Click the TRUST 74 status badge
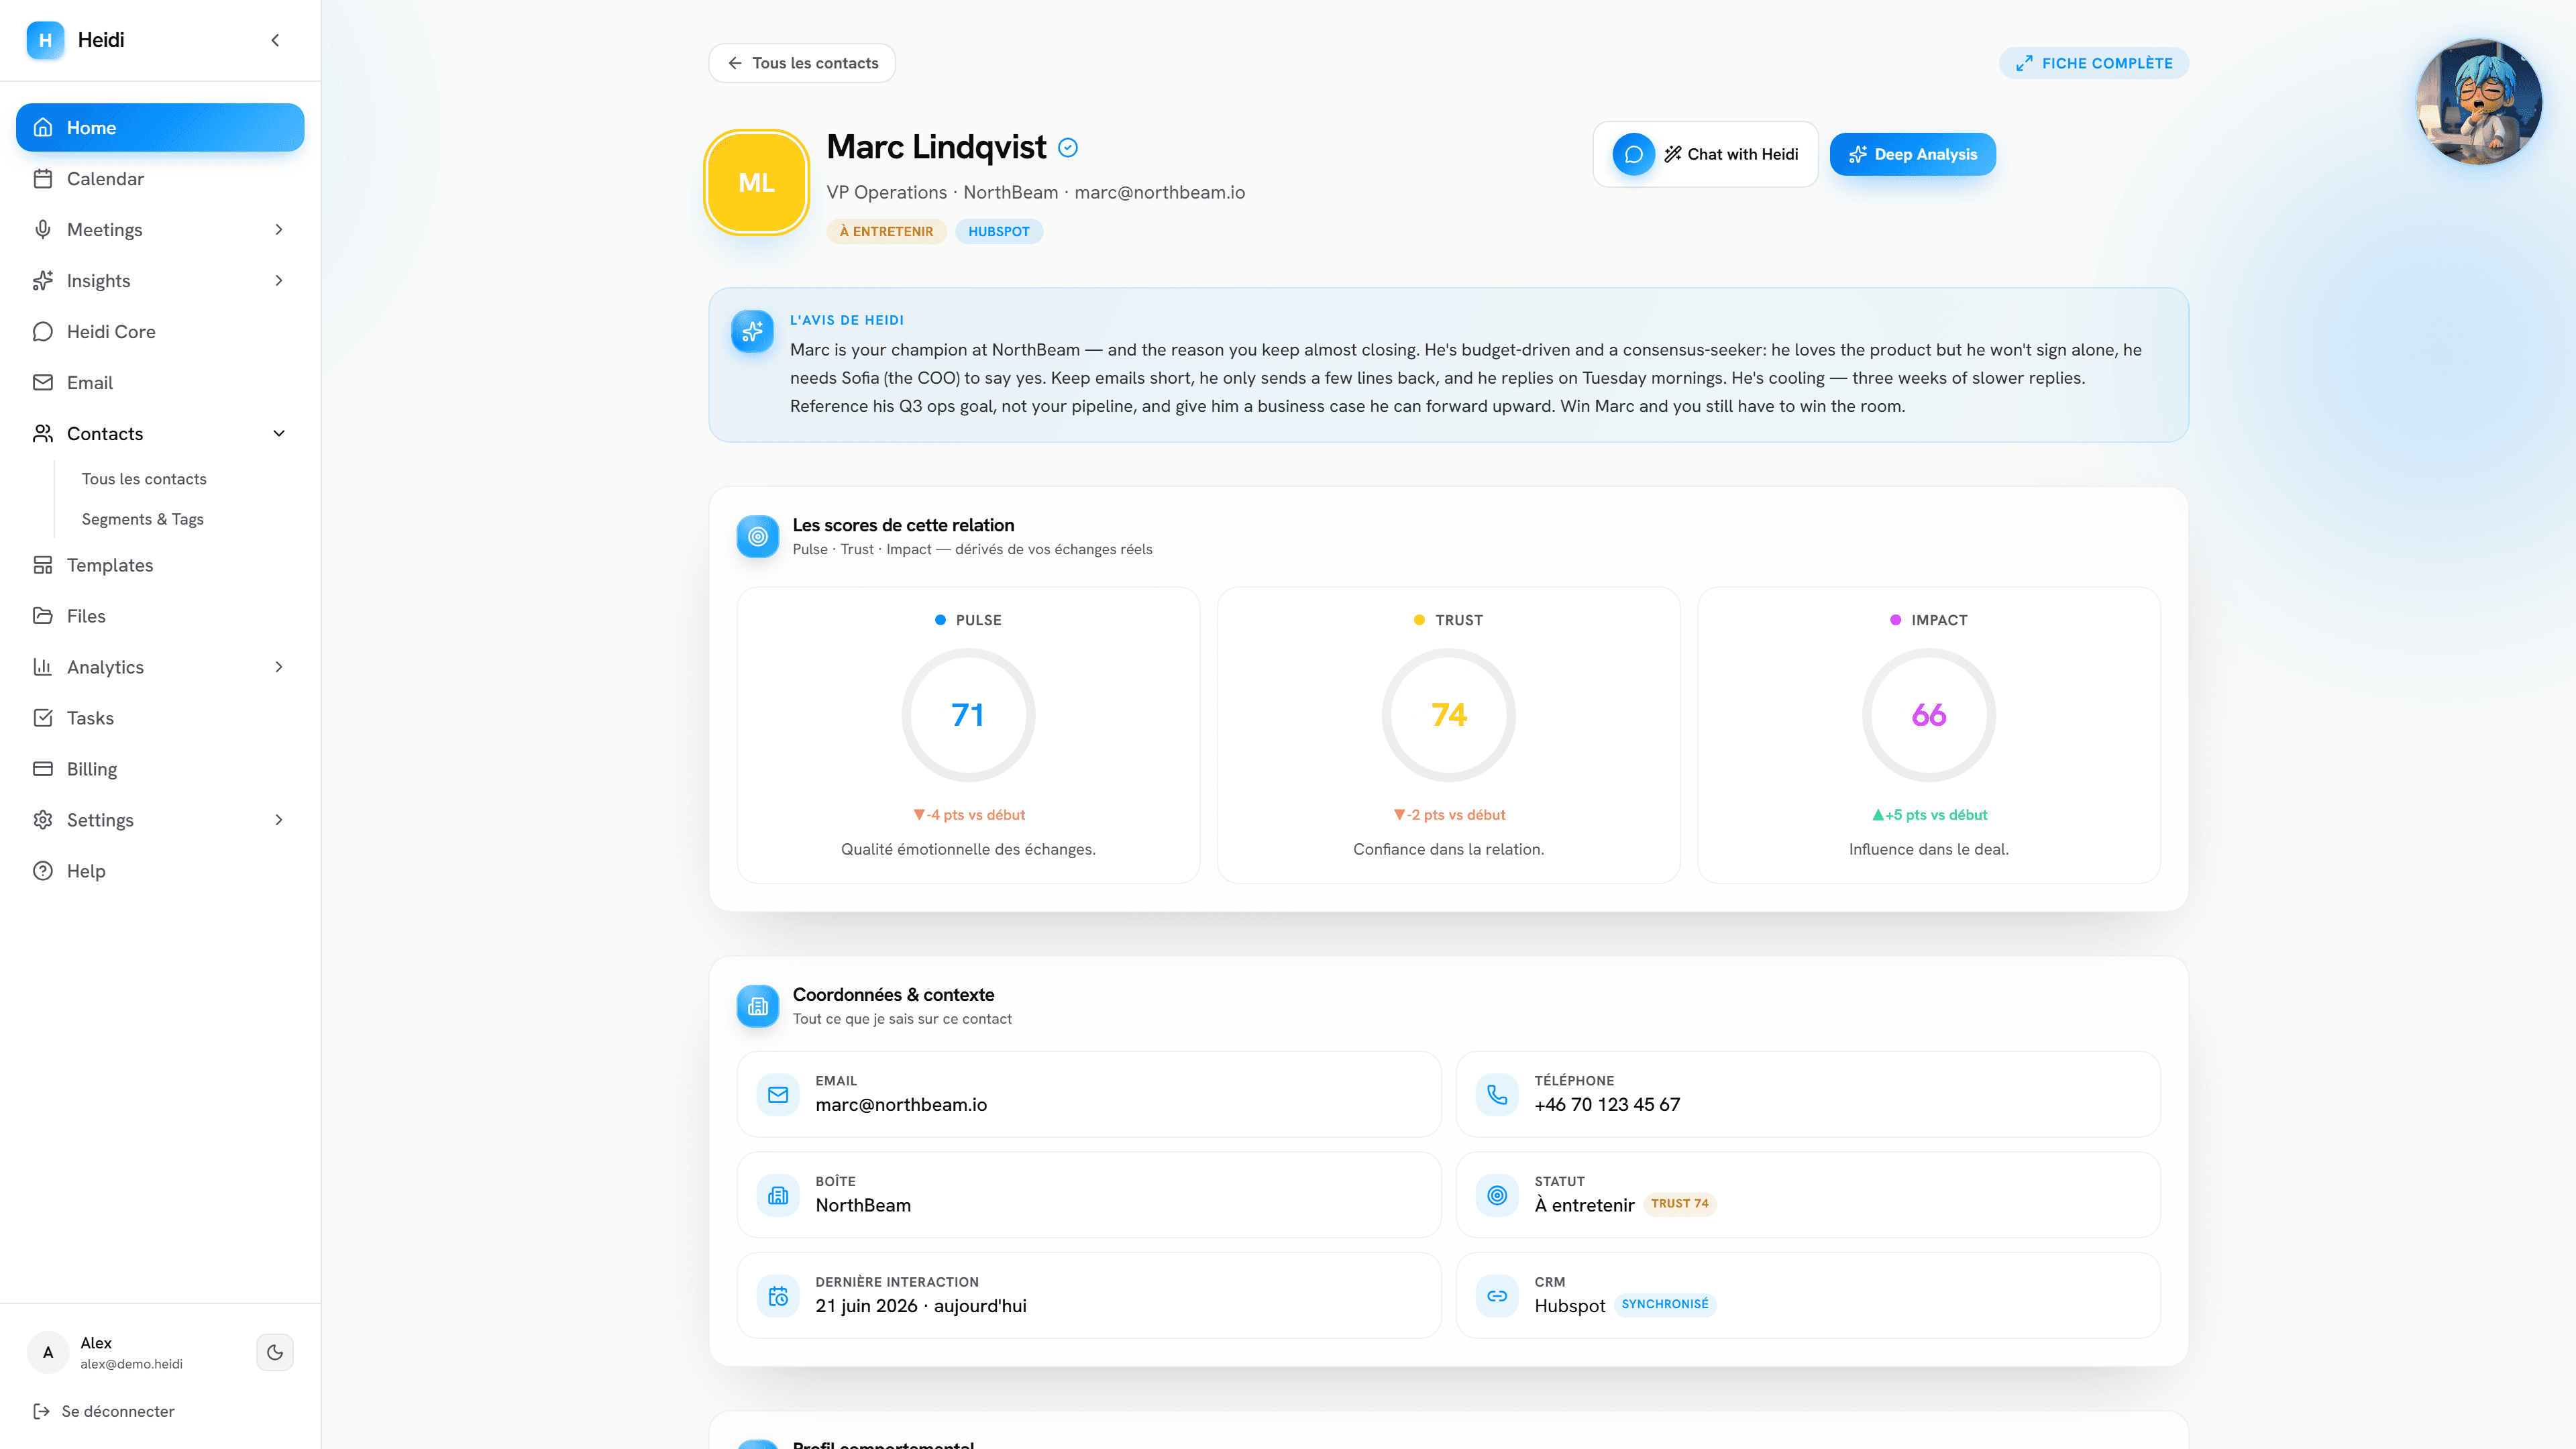This screenshot has height=1449, width=2576. [1680, 1204]
